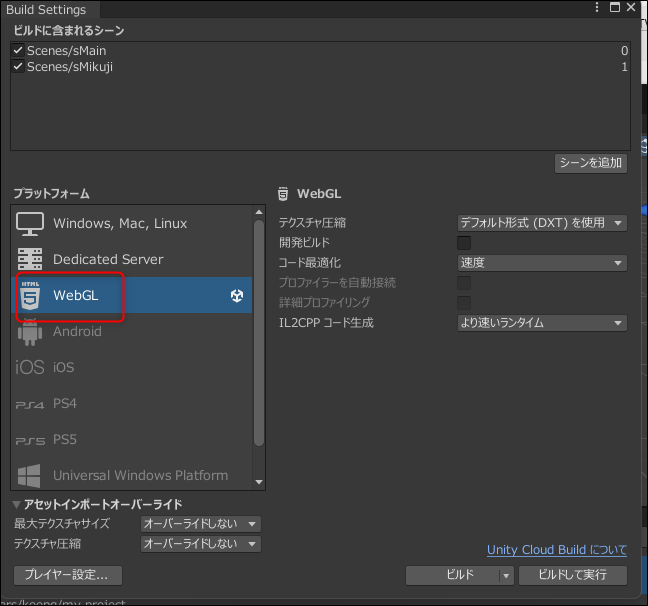Open プレイヤー設定...

pyautogui.click(x=68, y=575)
